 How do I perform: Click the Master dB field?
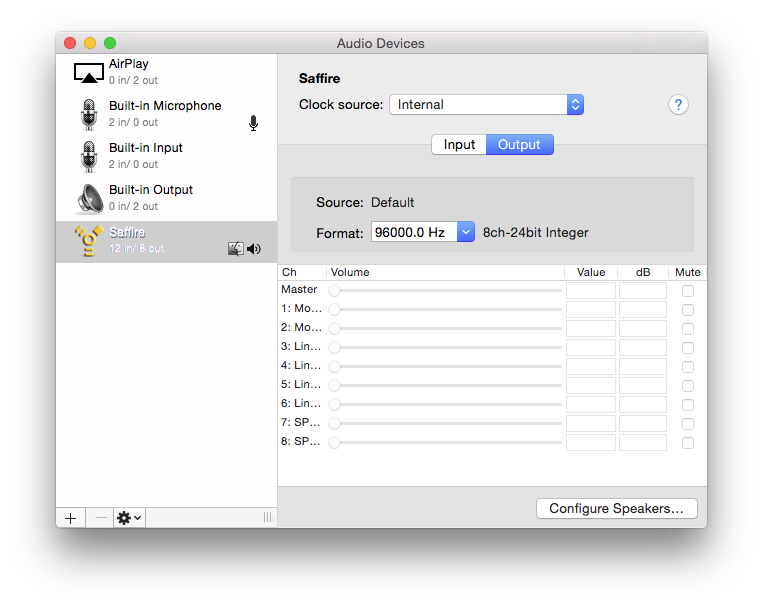point(643,291)
